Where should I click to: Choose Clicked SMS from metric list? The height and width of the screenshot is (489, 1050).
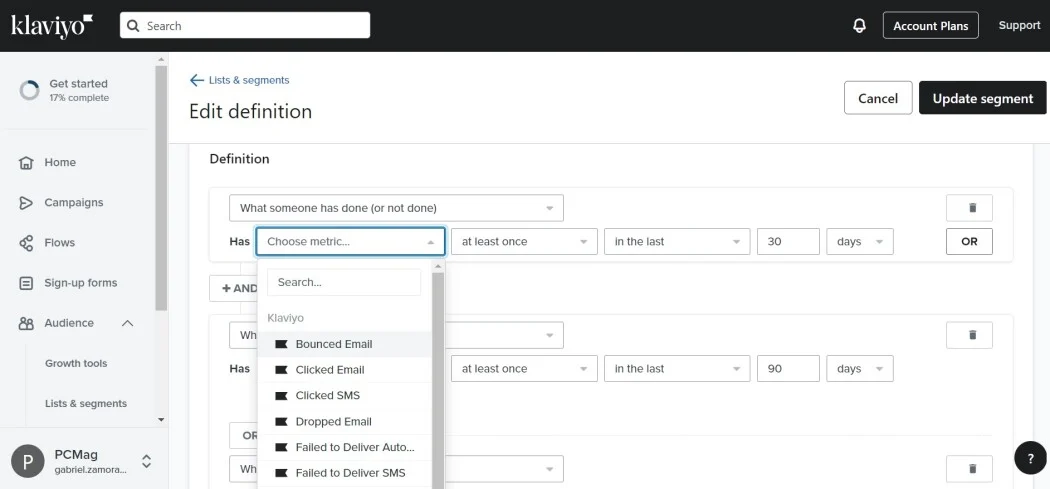pos(327,396)
